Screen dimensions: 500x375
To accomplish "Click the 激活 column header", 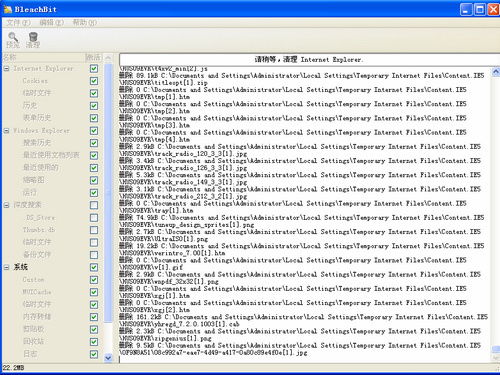I will click(93, 57).
